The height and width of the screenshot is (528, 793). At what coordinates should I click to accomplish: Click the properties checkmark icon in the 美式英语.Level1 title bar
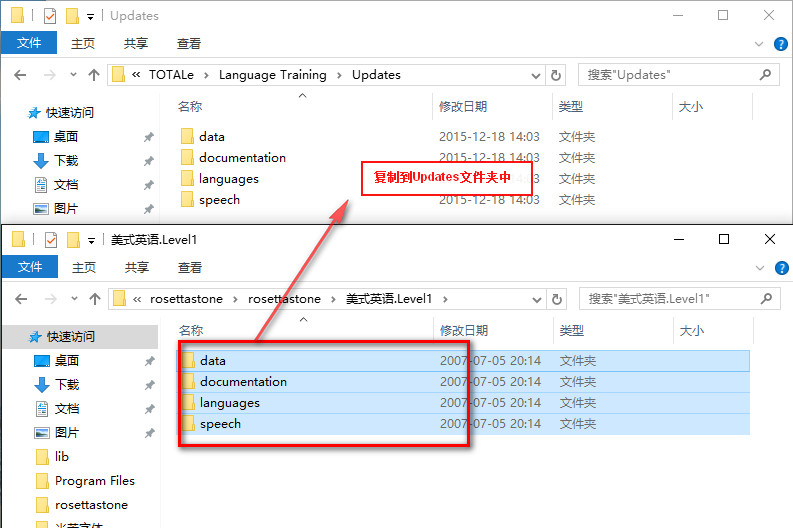[x=51, y=240]
